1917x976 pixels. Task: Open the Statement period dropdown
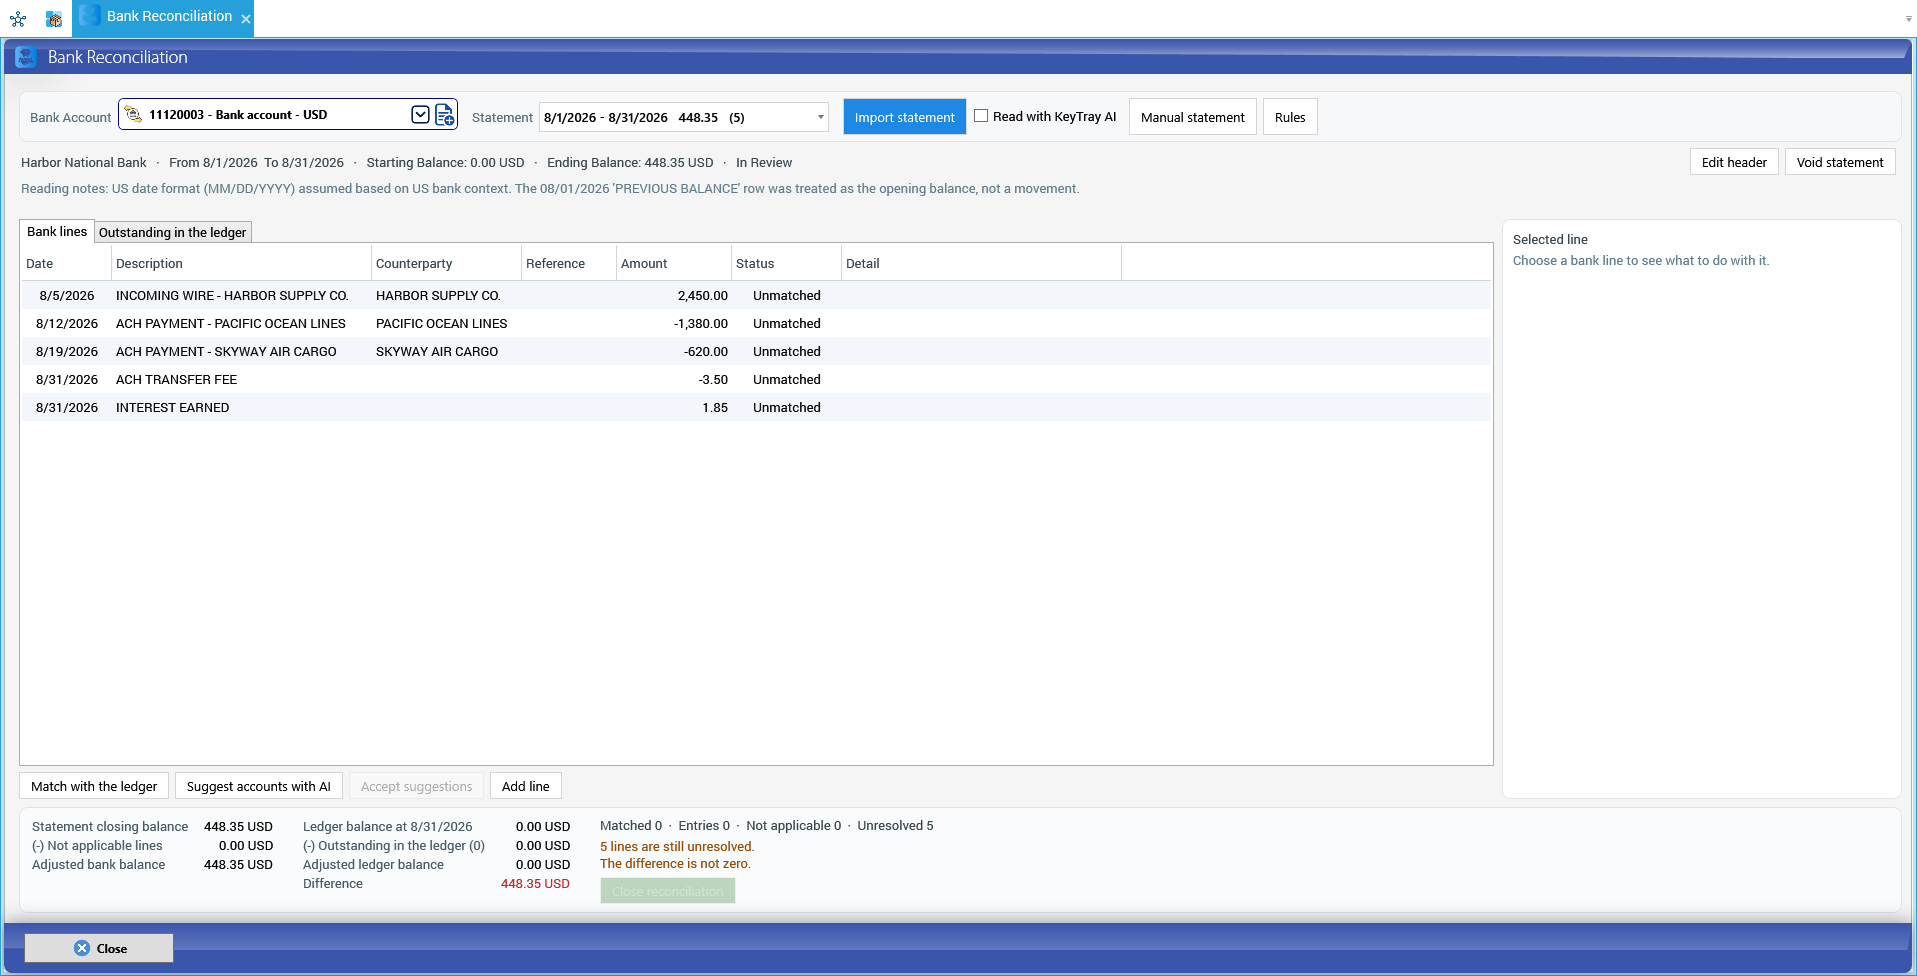820,117
